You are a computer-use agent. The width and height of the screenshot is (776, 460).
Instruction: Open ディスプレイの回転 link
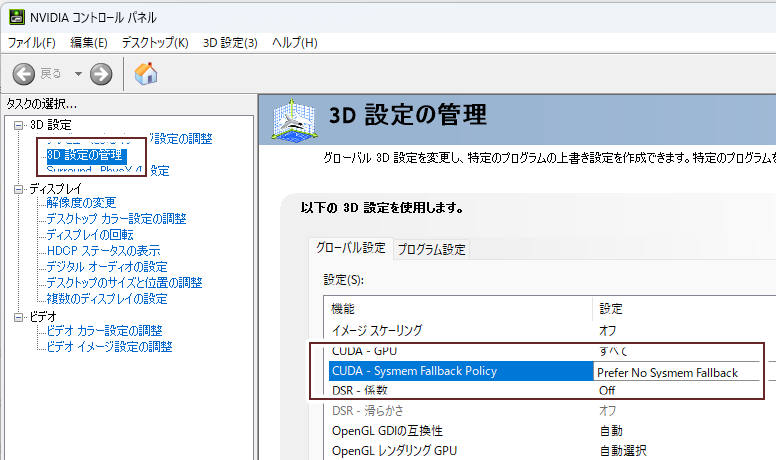[90, 234]
